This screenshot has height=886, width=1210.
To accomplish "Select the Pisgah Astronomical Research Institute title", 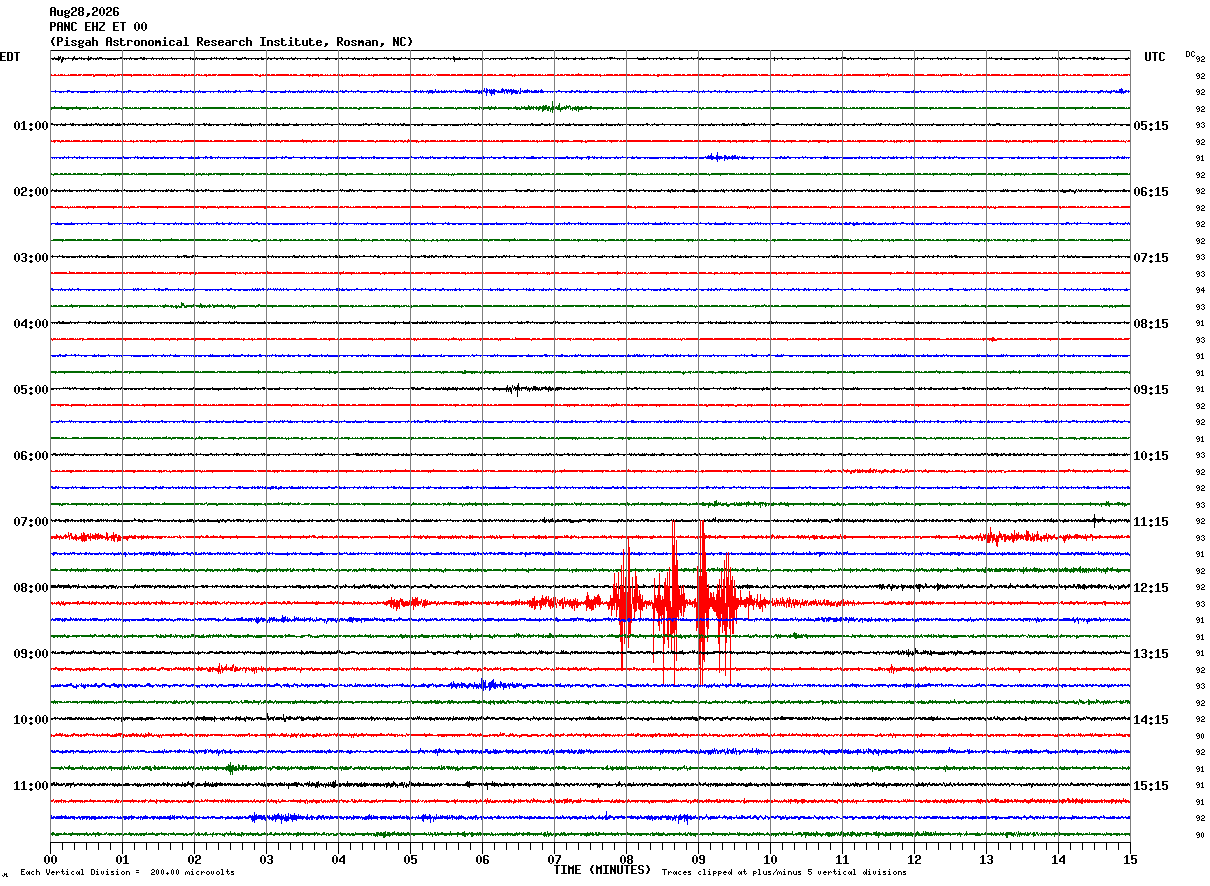I will 231,42.
